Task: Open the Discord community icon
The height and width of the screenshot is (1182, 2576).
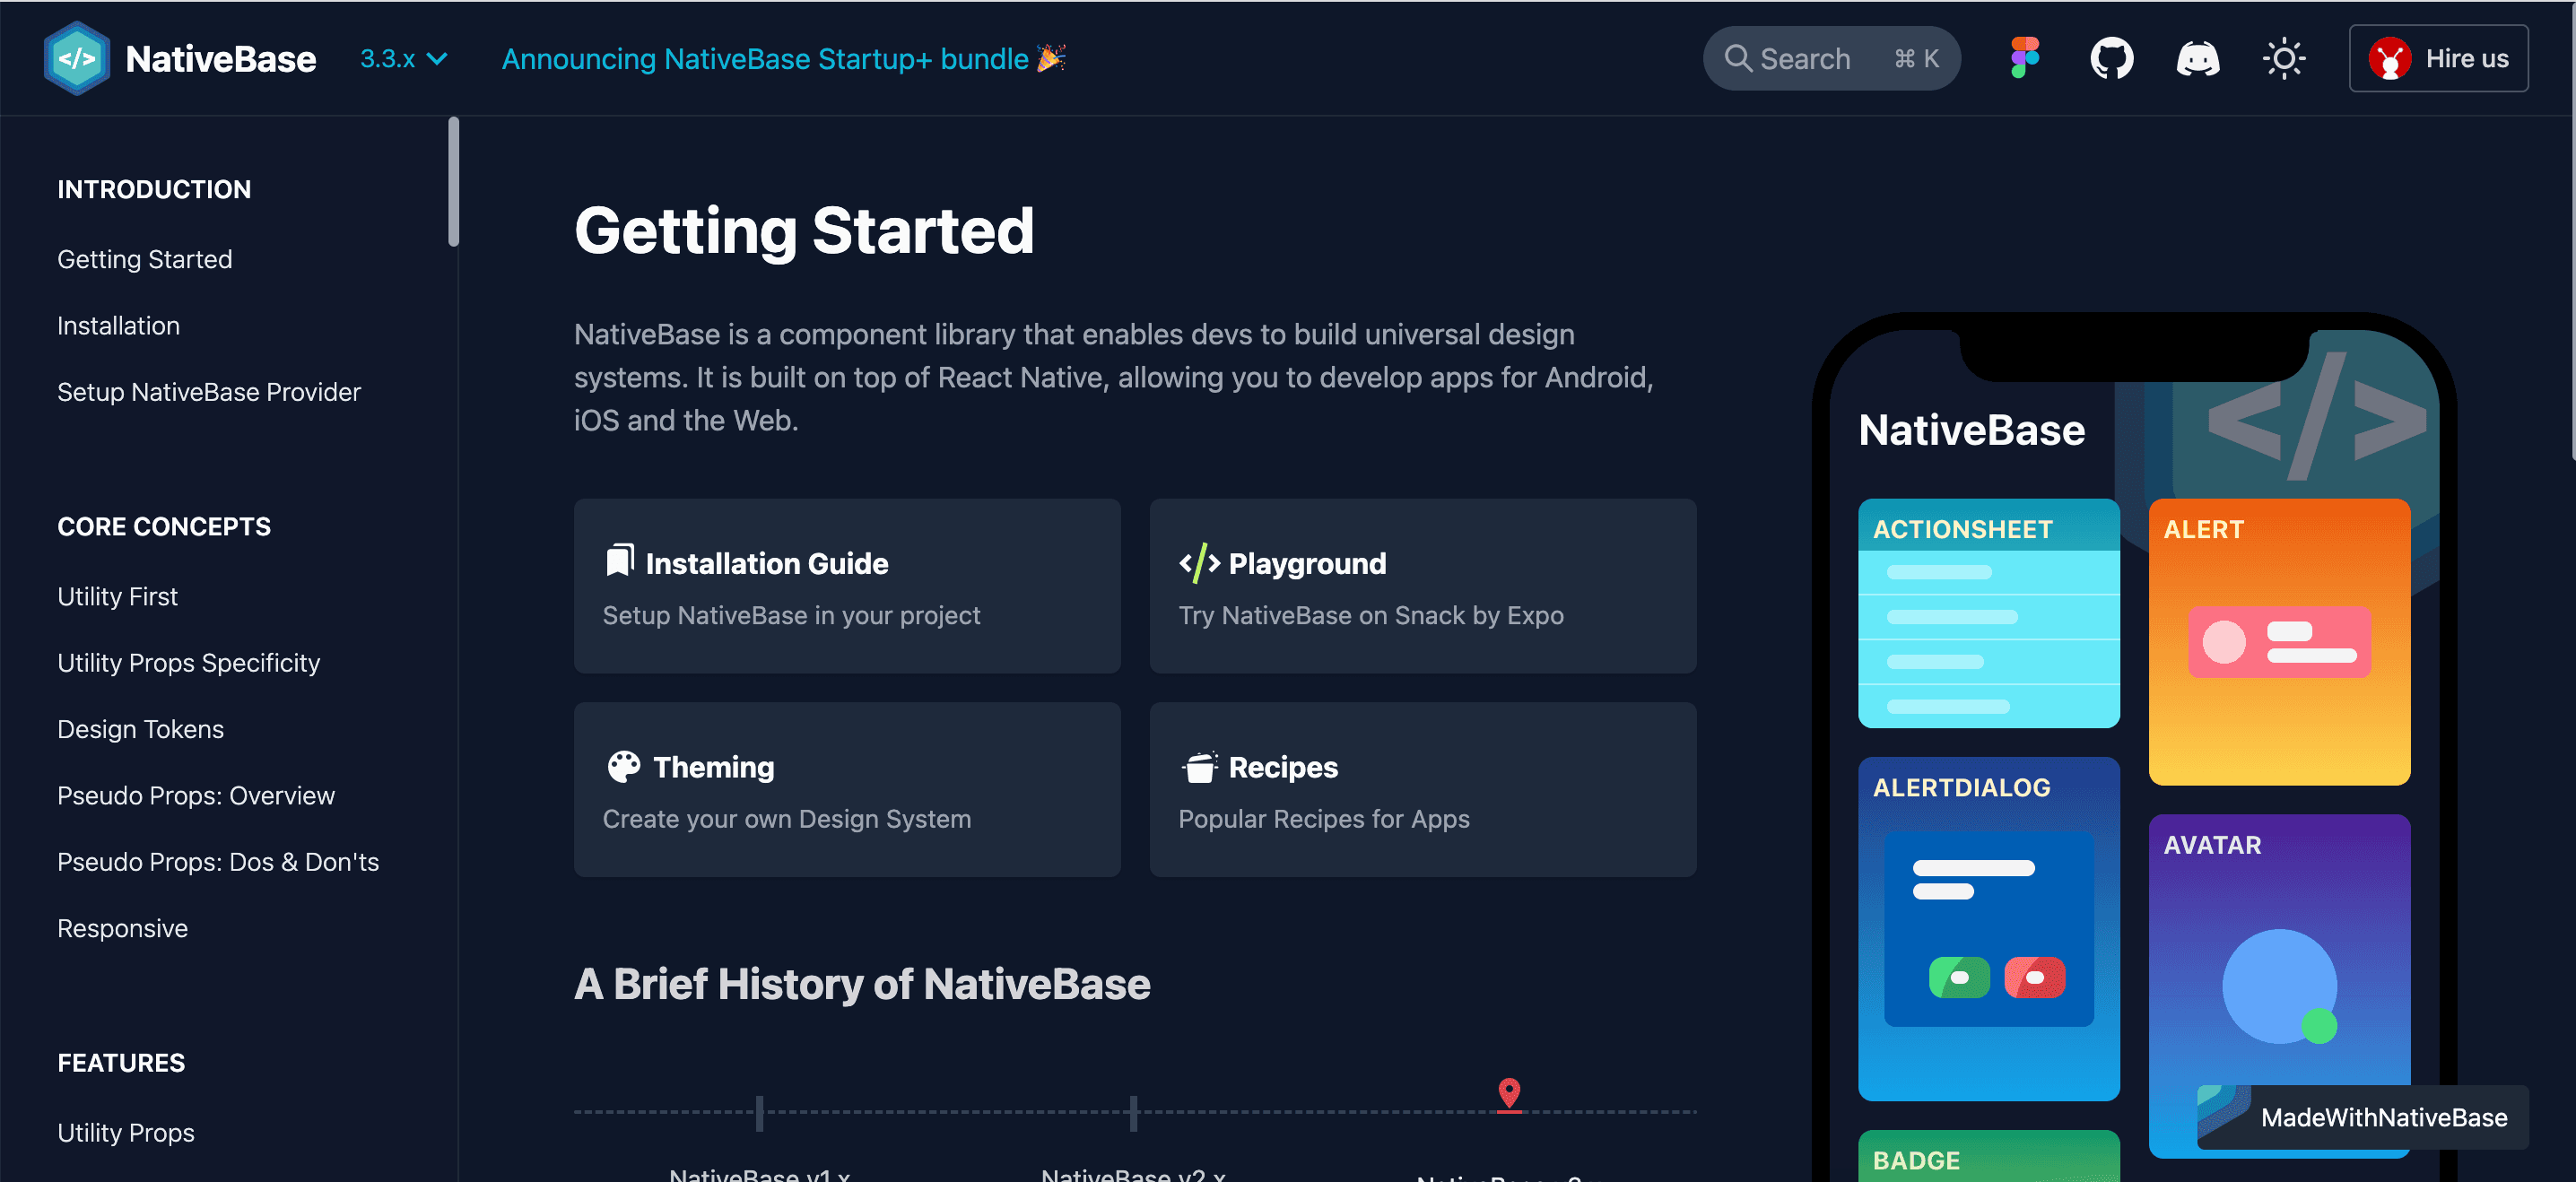Action: coord(2197,58)
